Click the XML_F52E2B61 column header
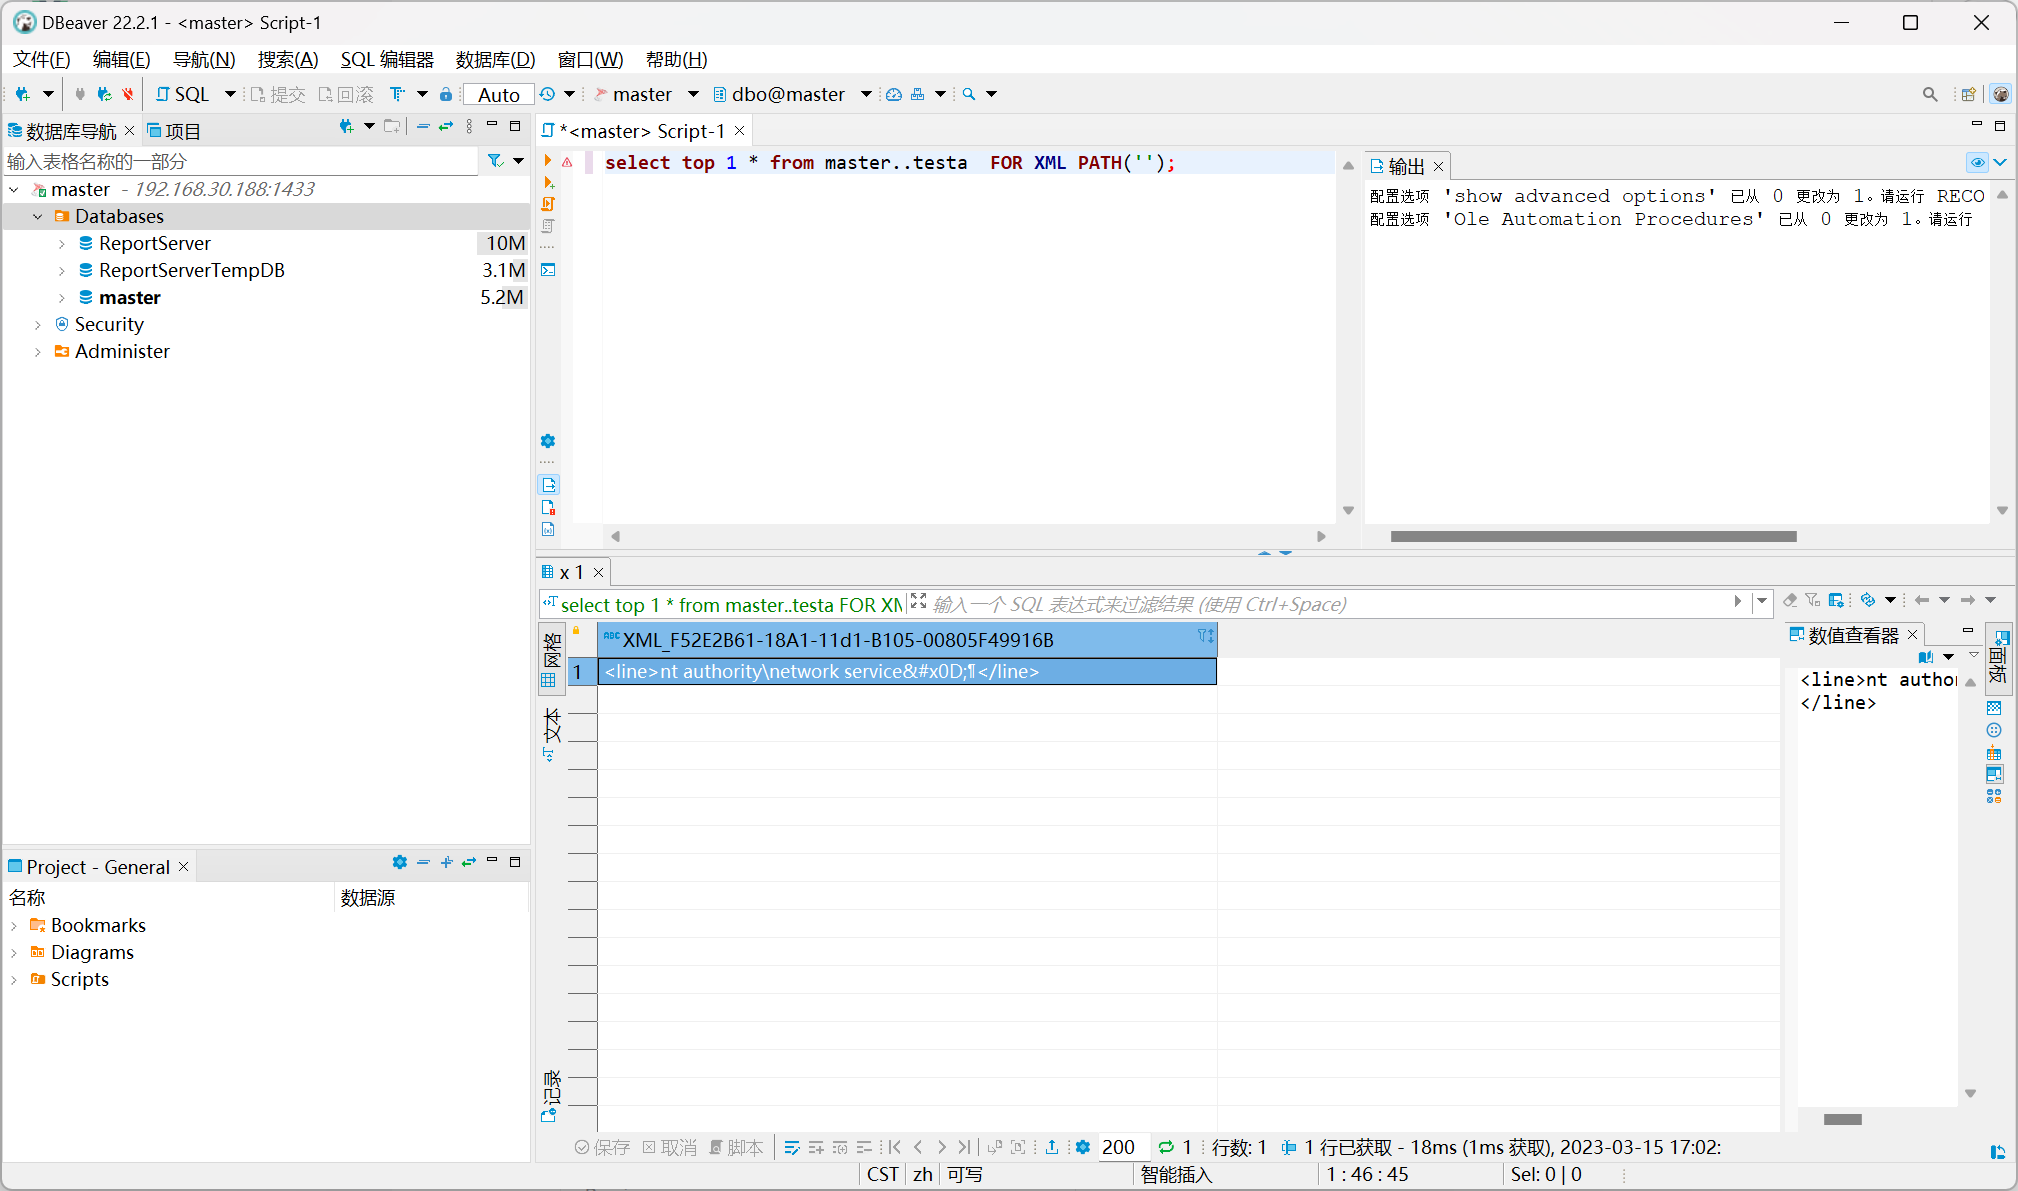 click(x=906, y=639)
